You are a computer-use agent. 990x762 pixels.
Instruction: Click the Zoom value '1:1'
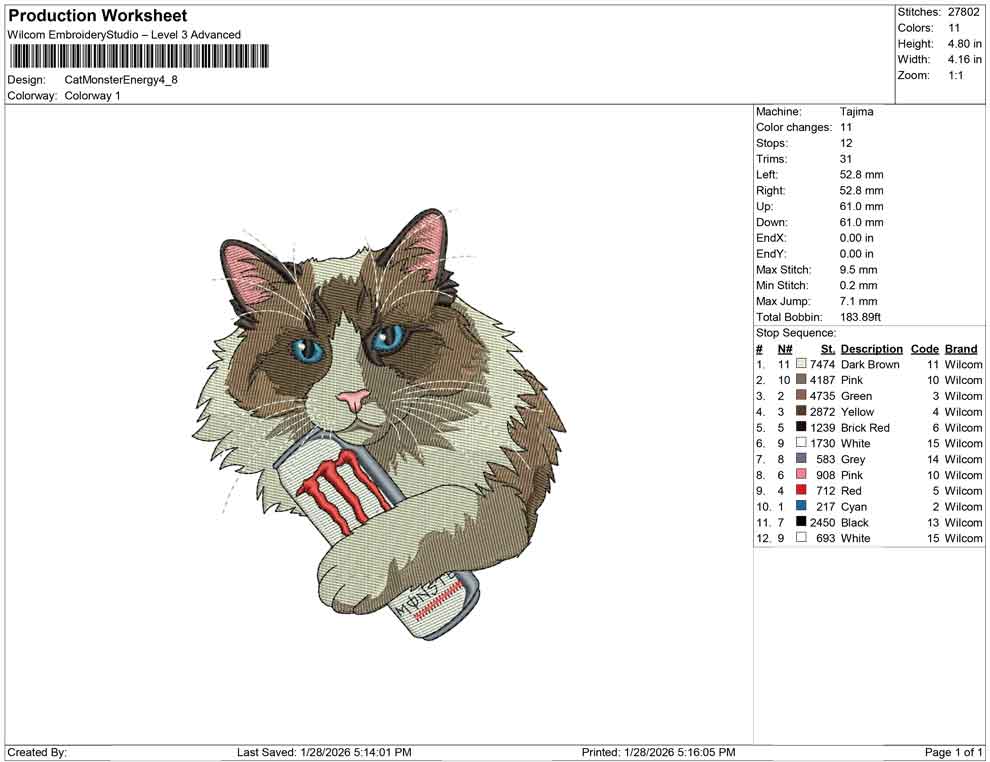[x=956, y=75]
